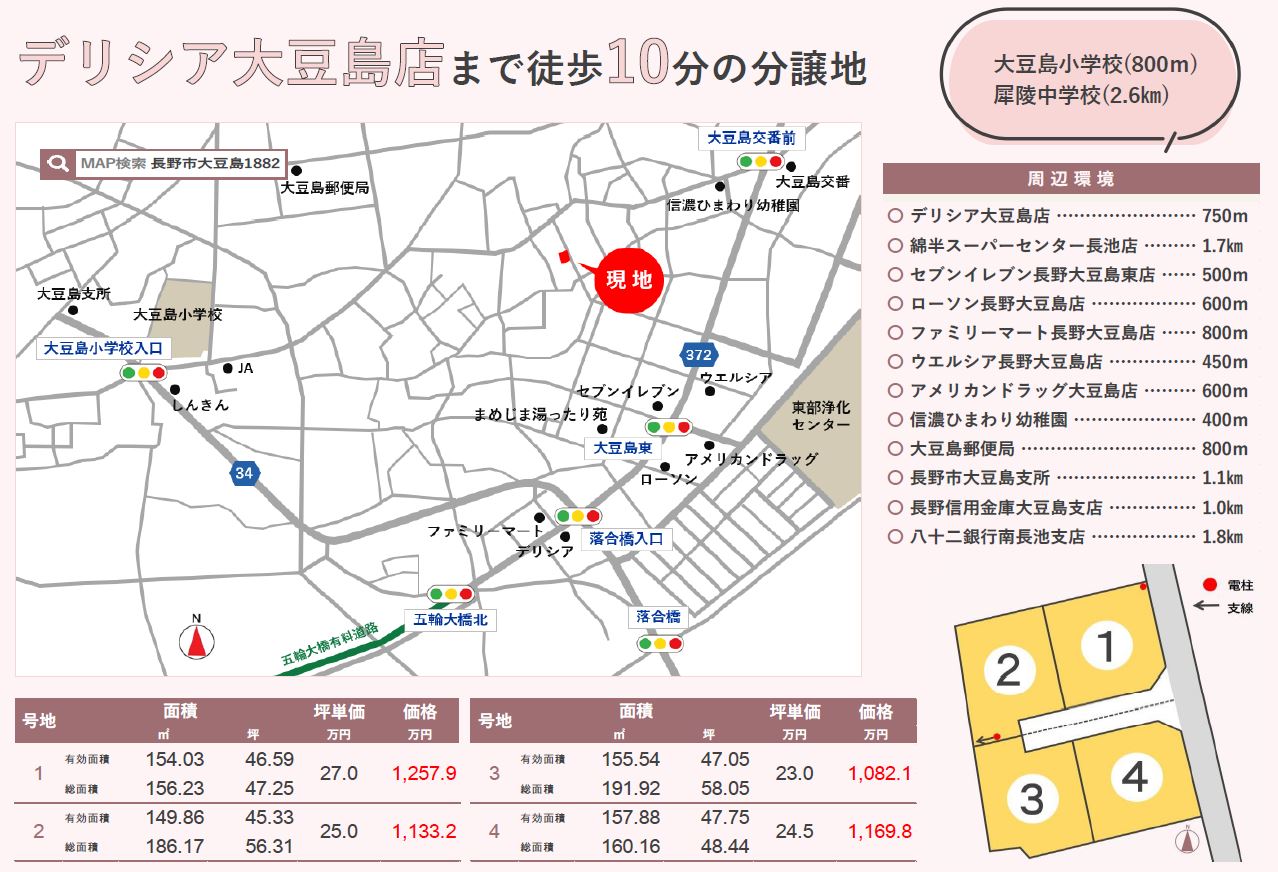Click the magnifier icon beside MAP検索
This screenshot has height=872, width=1278.
(x=58, y=163)
